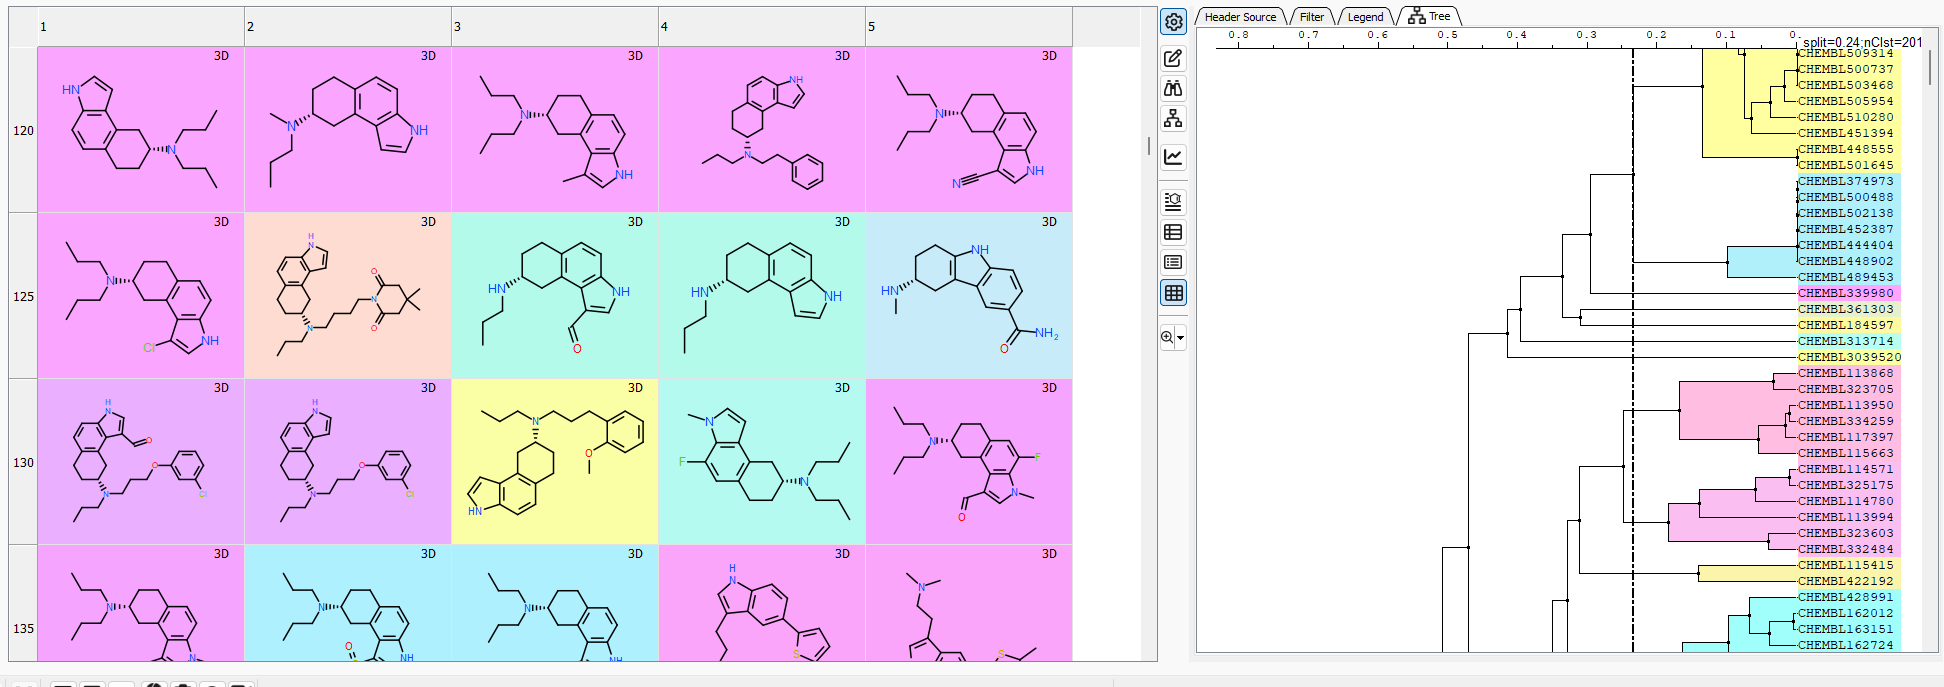Click the tree panel vertical scrollbar
This screenshot has width=1944, height=687.
[x=1929, y=65]
